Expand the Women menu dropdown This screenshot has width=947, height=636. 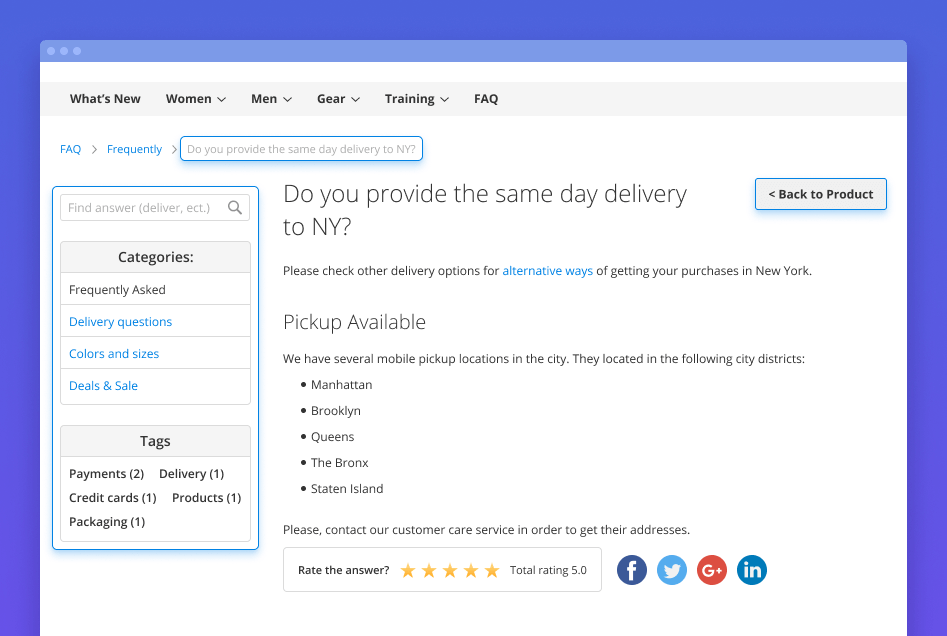point(195,99)
